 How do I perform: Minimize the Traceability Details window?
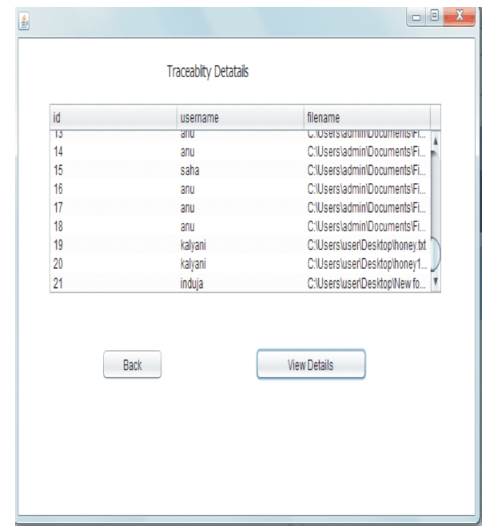[417, 17]
